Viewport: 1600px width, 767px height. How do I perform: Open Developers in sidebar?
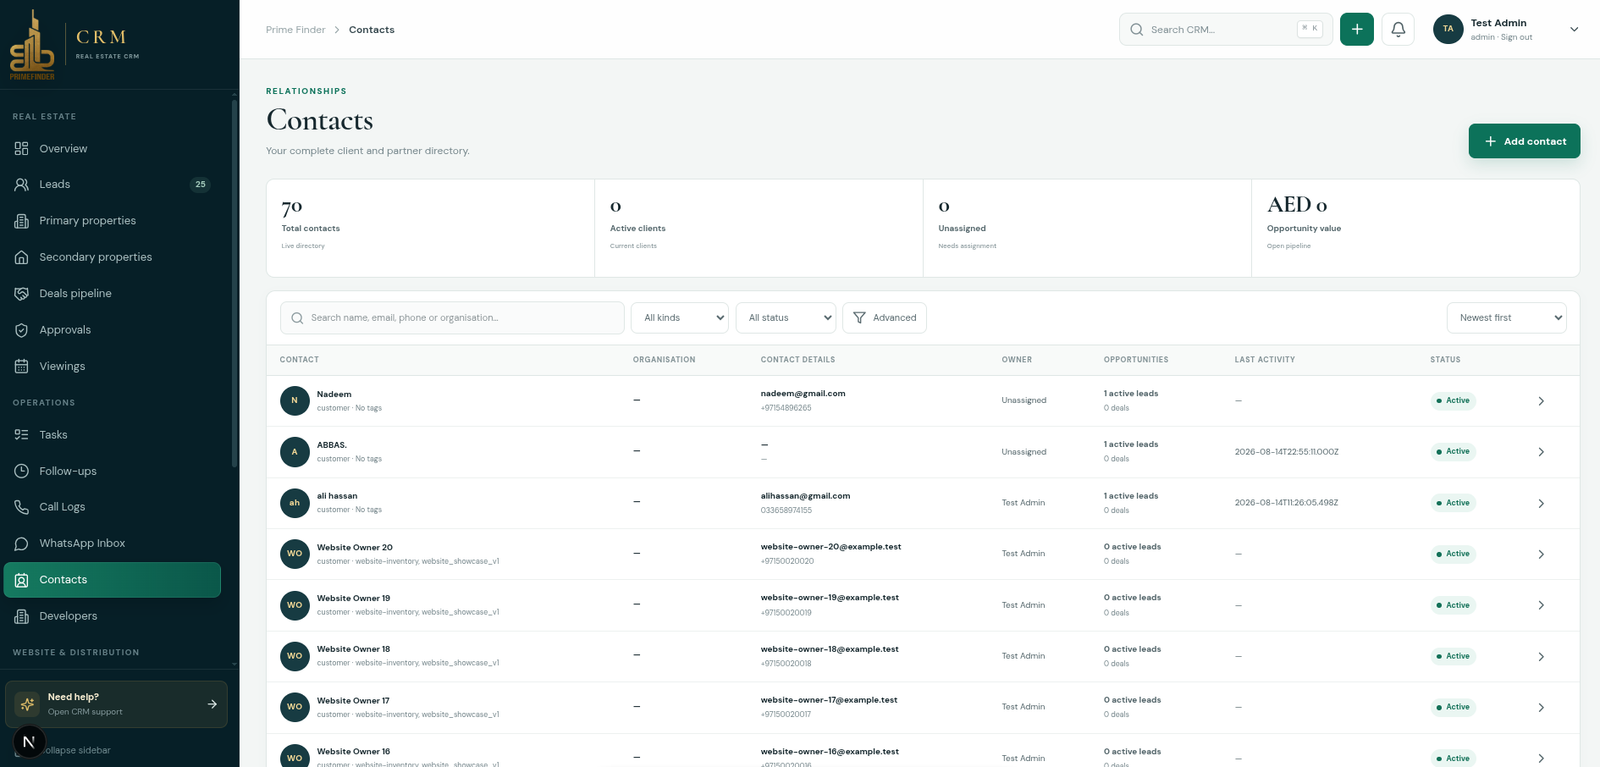(x=113, y=616)
